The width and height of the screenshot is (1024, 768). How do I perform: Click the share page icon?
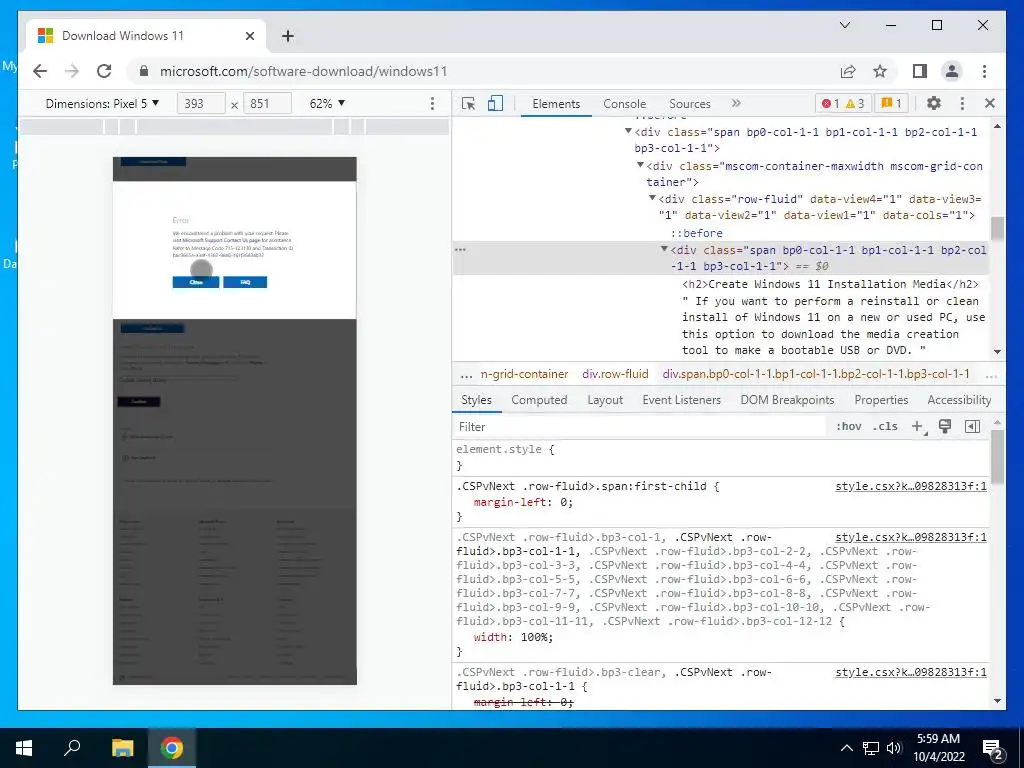tap(848, 71)
